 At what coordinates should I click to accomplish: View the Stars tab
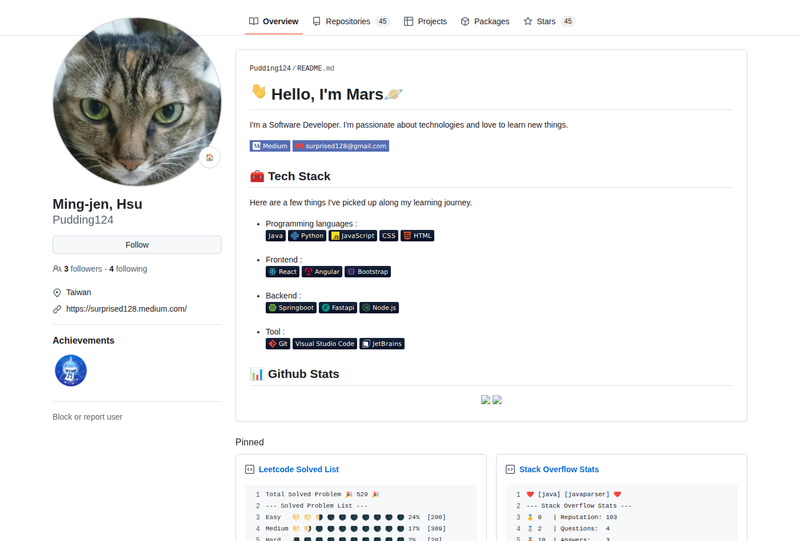coord(549,21)
